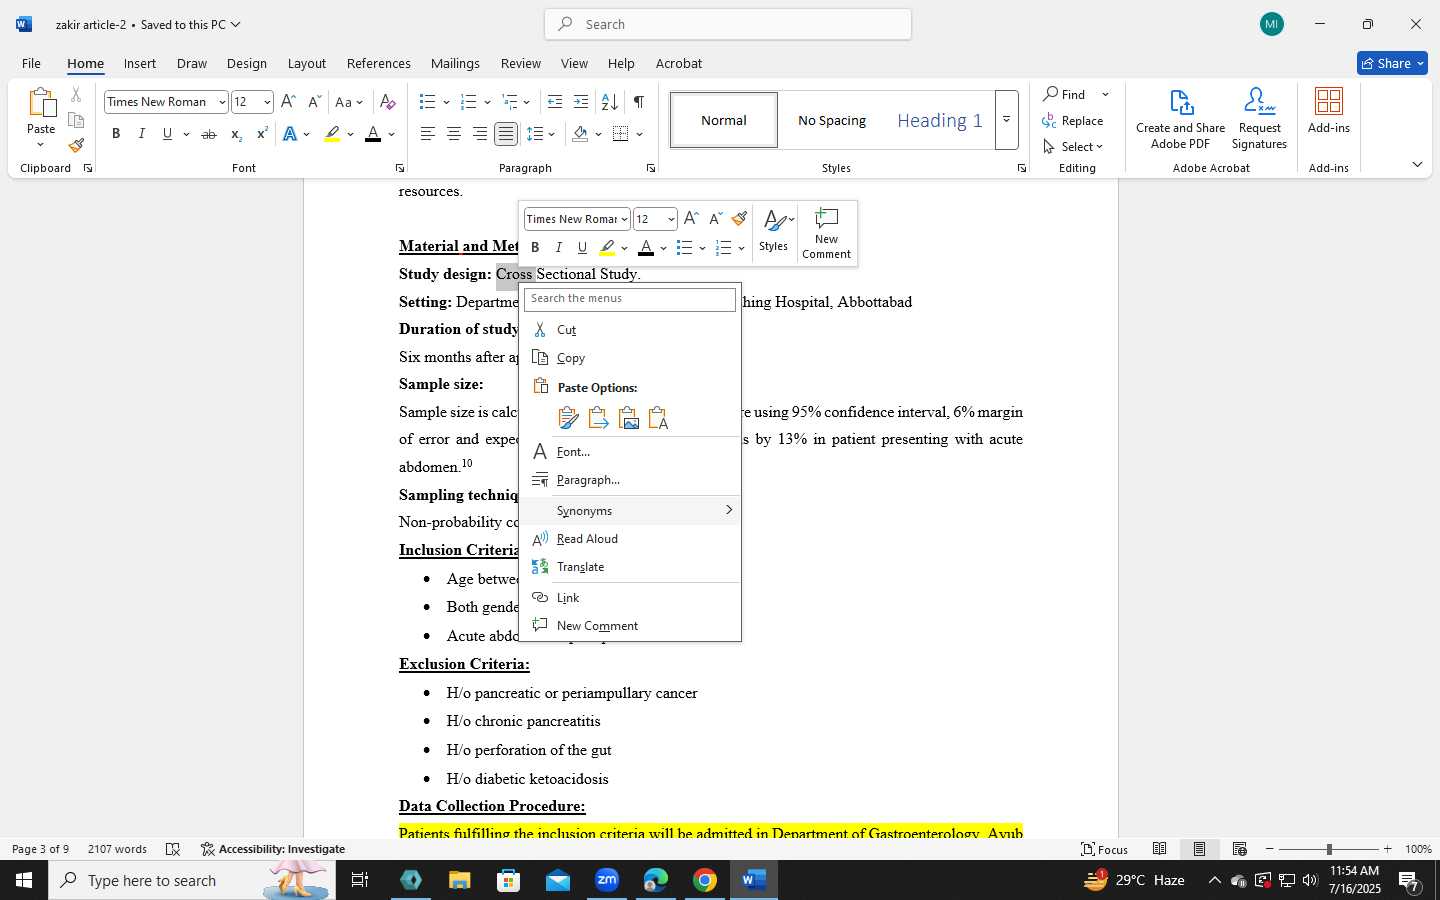
Task: Open the Layout ribbon tab
Action: pos(306,63)
